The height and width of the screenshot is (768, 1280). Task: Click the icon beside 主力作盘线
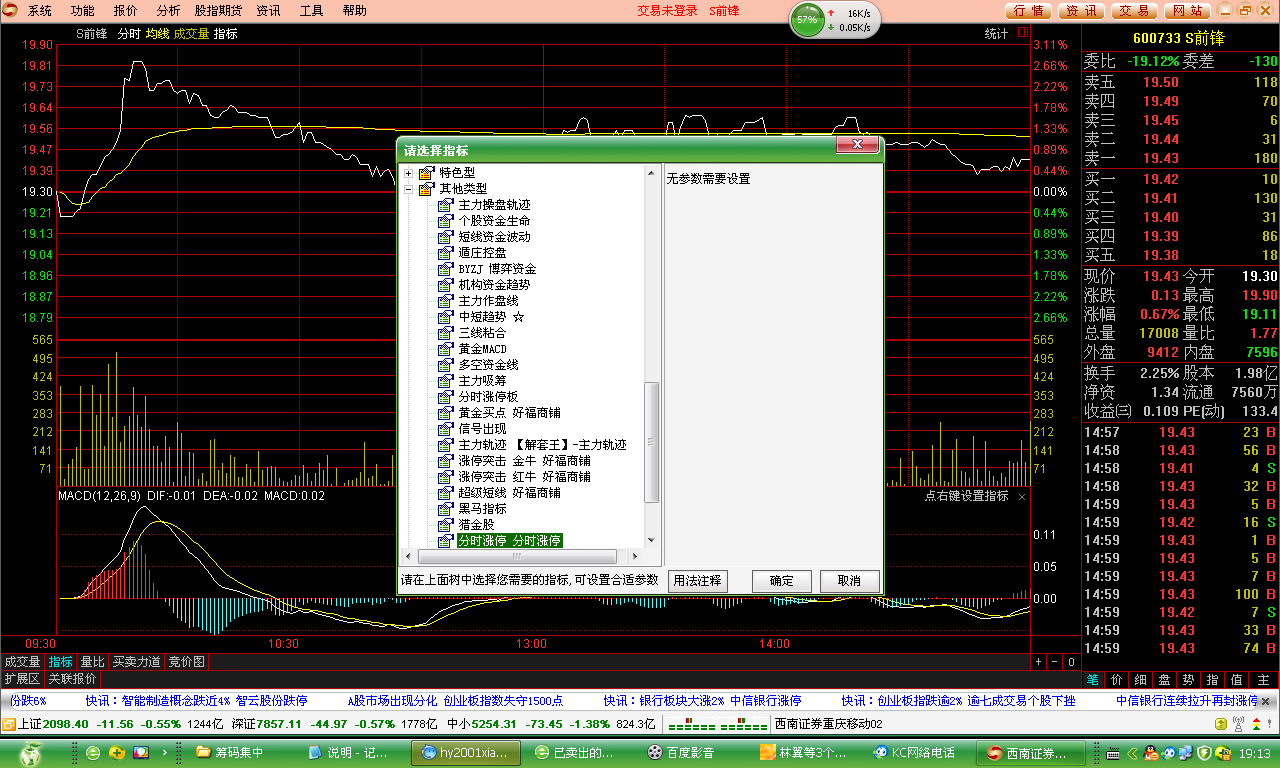pyautogui.click(x=446, y=301)
